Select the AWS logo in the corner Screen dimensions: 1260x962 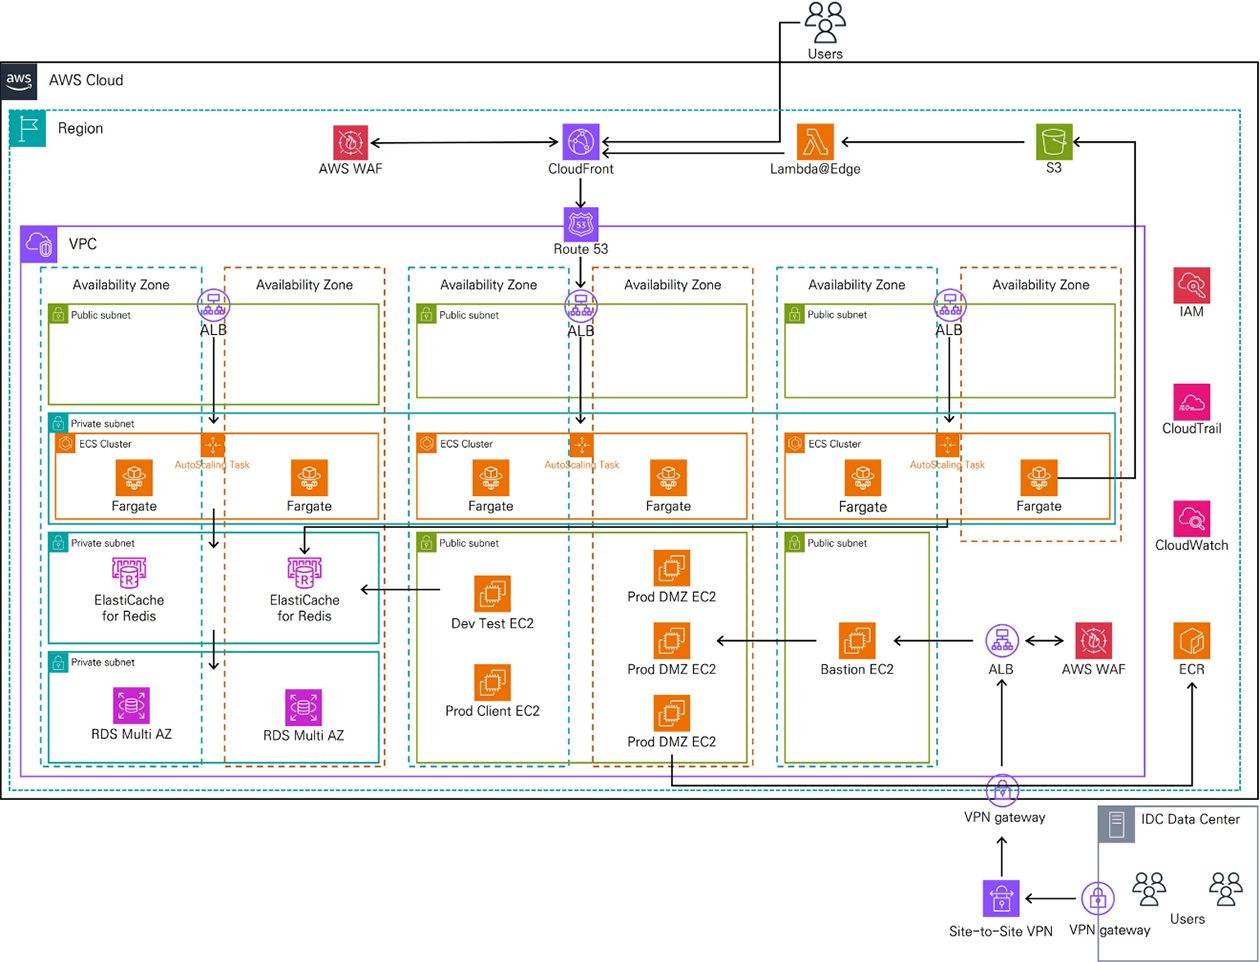click(x=19, y=80)
